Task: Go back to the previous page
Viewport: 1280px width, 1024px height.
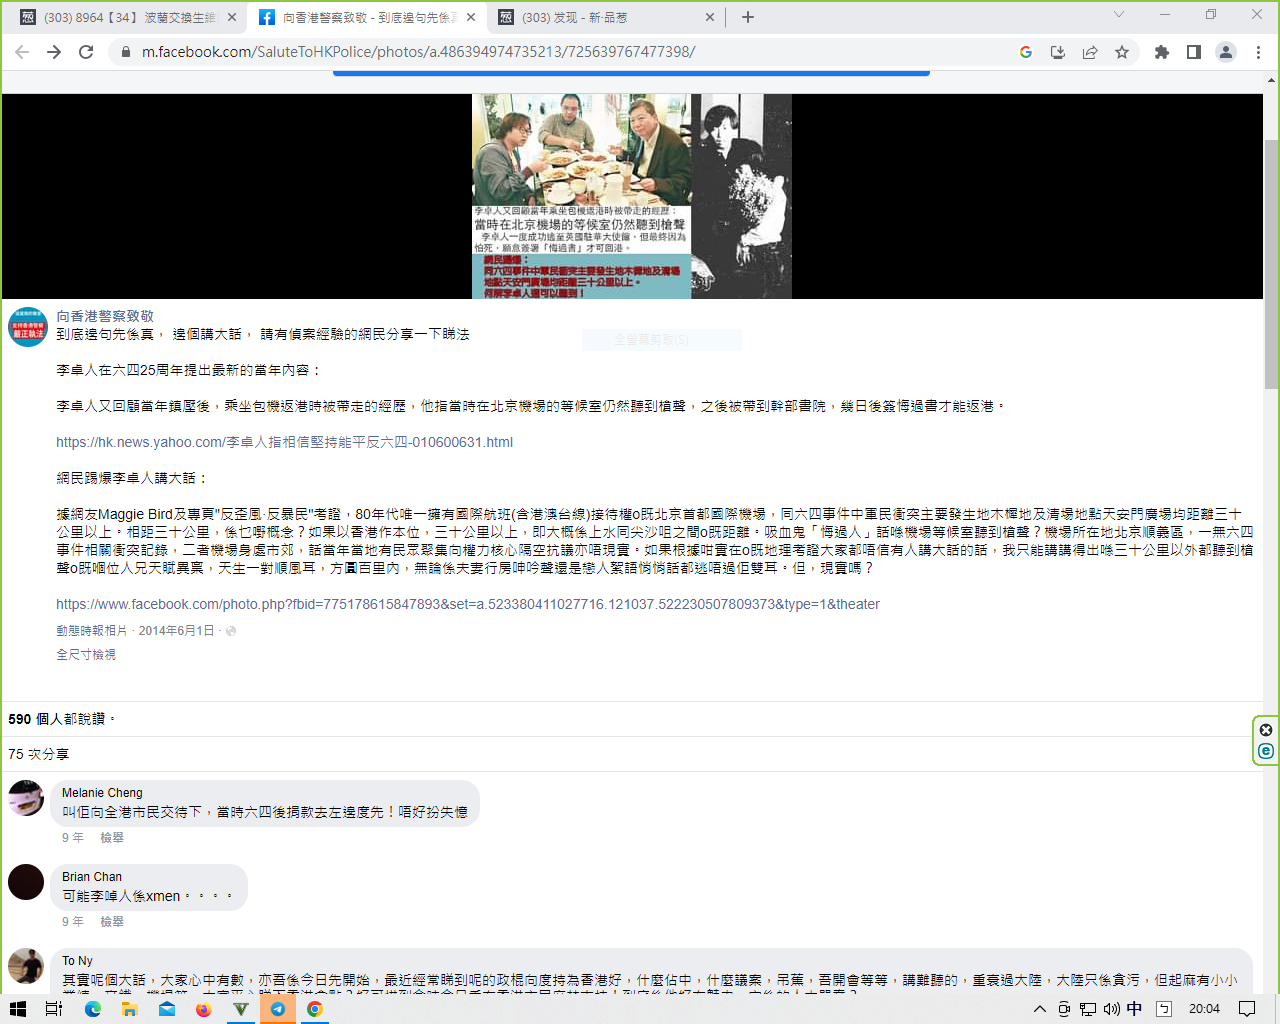Action: pyautogui.click(x=22, y=52)
